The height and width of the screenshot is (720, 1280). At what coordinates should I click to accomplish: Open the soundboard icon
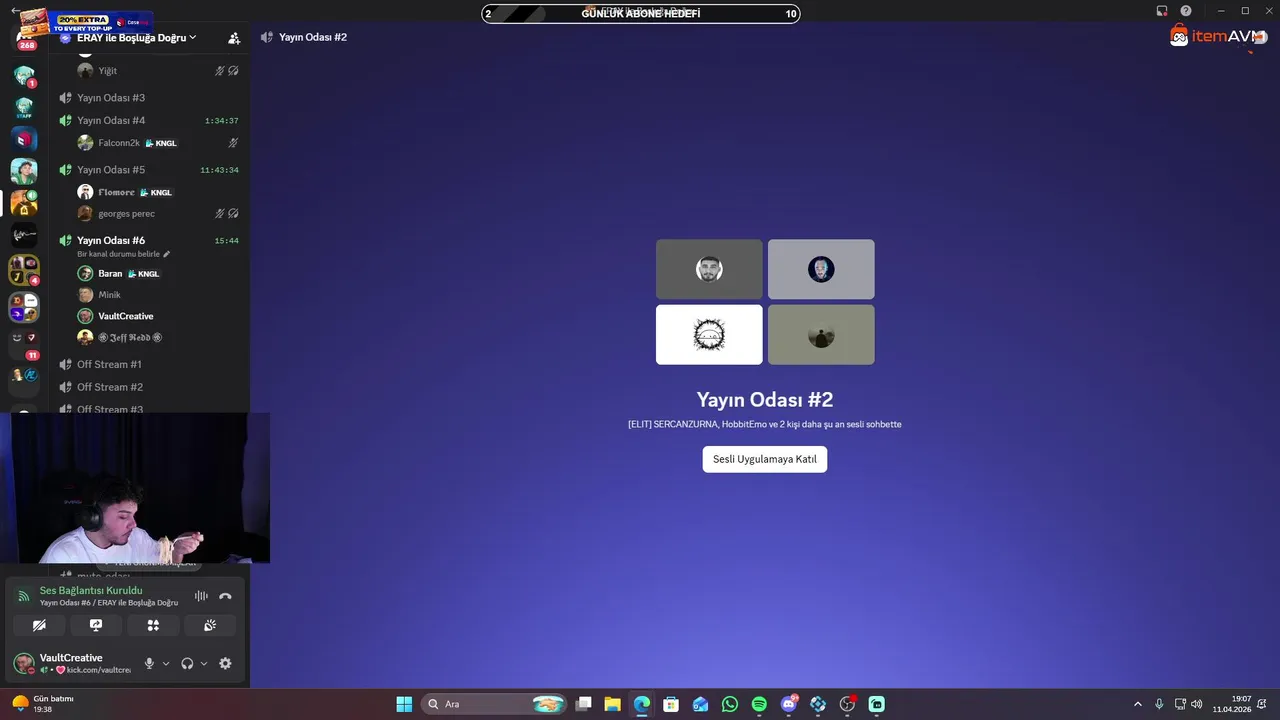(210, 625)
